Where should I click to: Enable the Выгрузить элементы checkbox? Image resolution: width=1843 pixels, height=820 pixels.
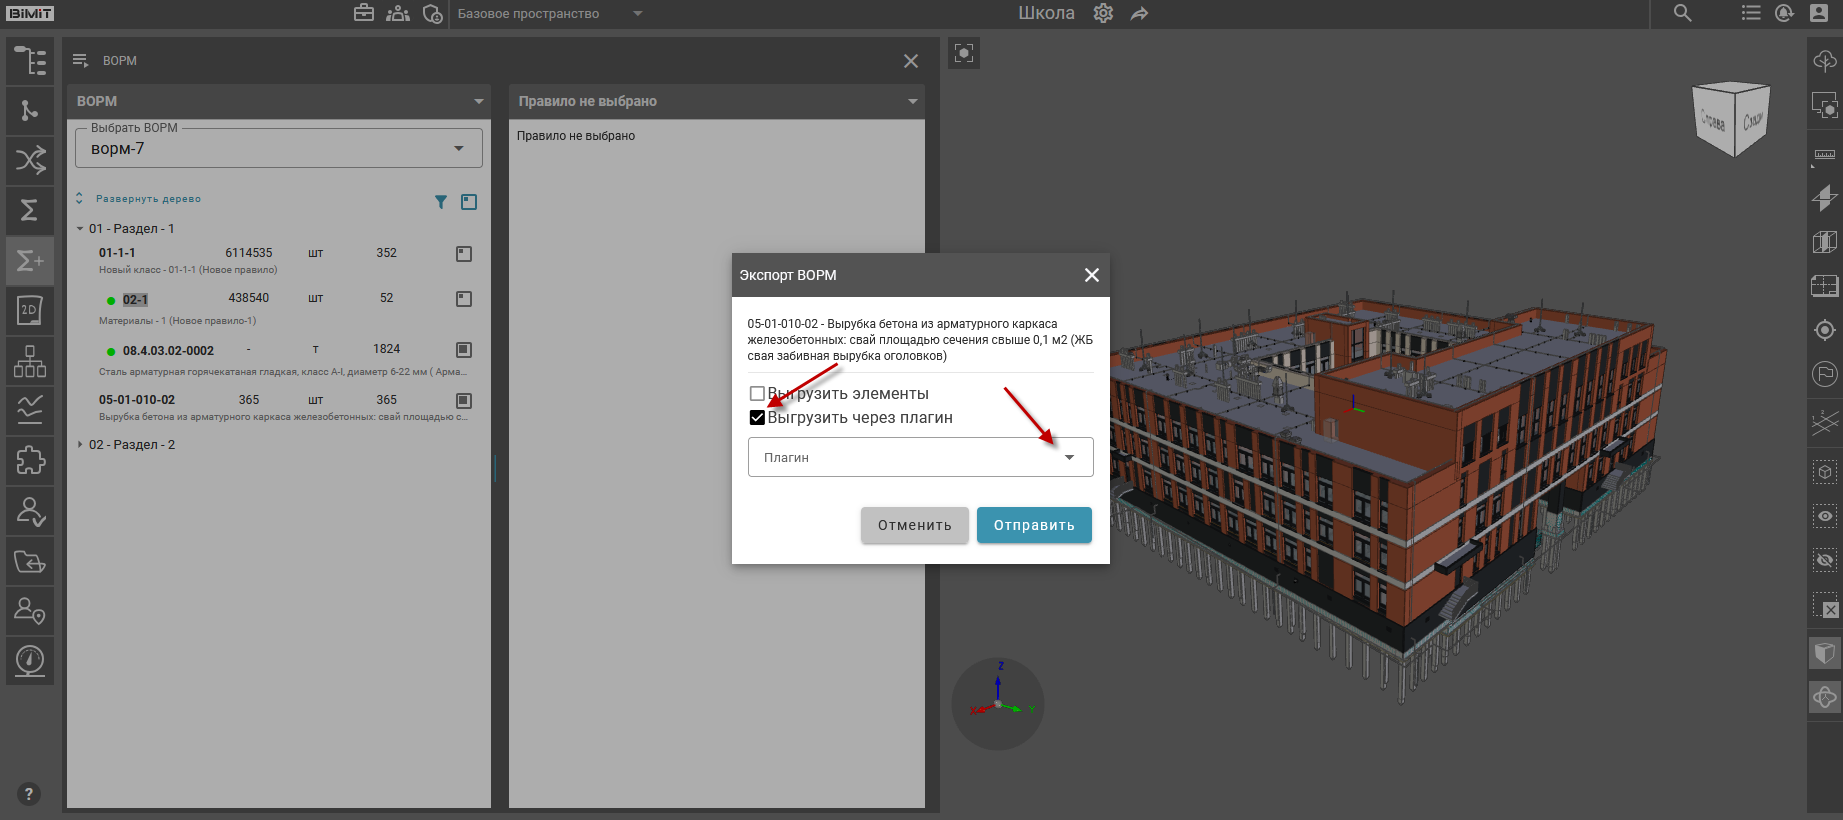[757, 394]
